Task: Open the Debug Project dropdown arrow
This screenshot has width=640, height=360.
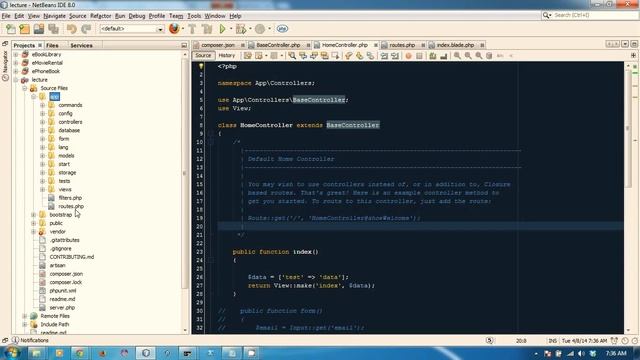Action: (x=250, y=29)
